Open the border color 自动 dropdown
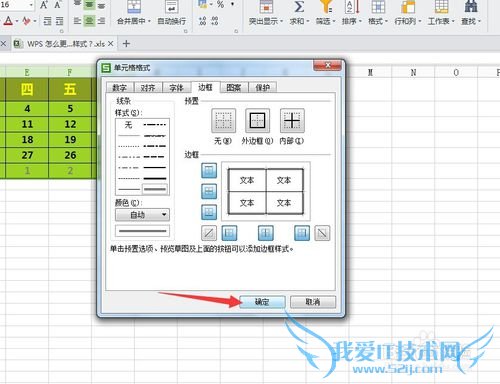500x384 pixels. 142,215
